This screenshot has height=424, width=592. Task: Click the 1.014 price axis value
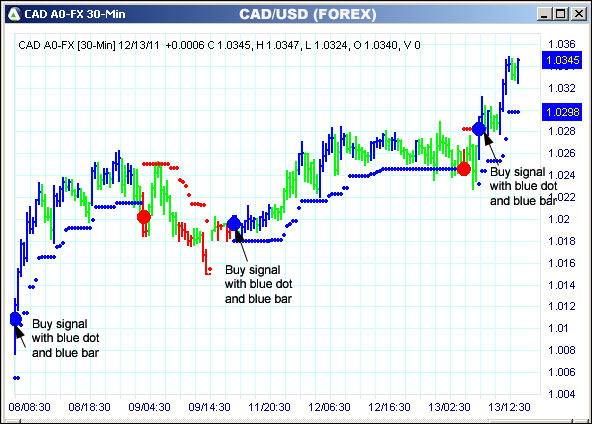click(561, 285)
